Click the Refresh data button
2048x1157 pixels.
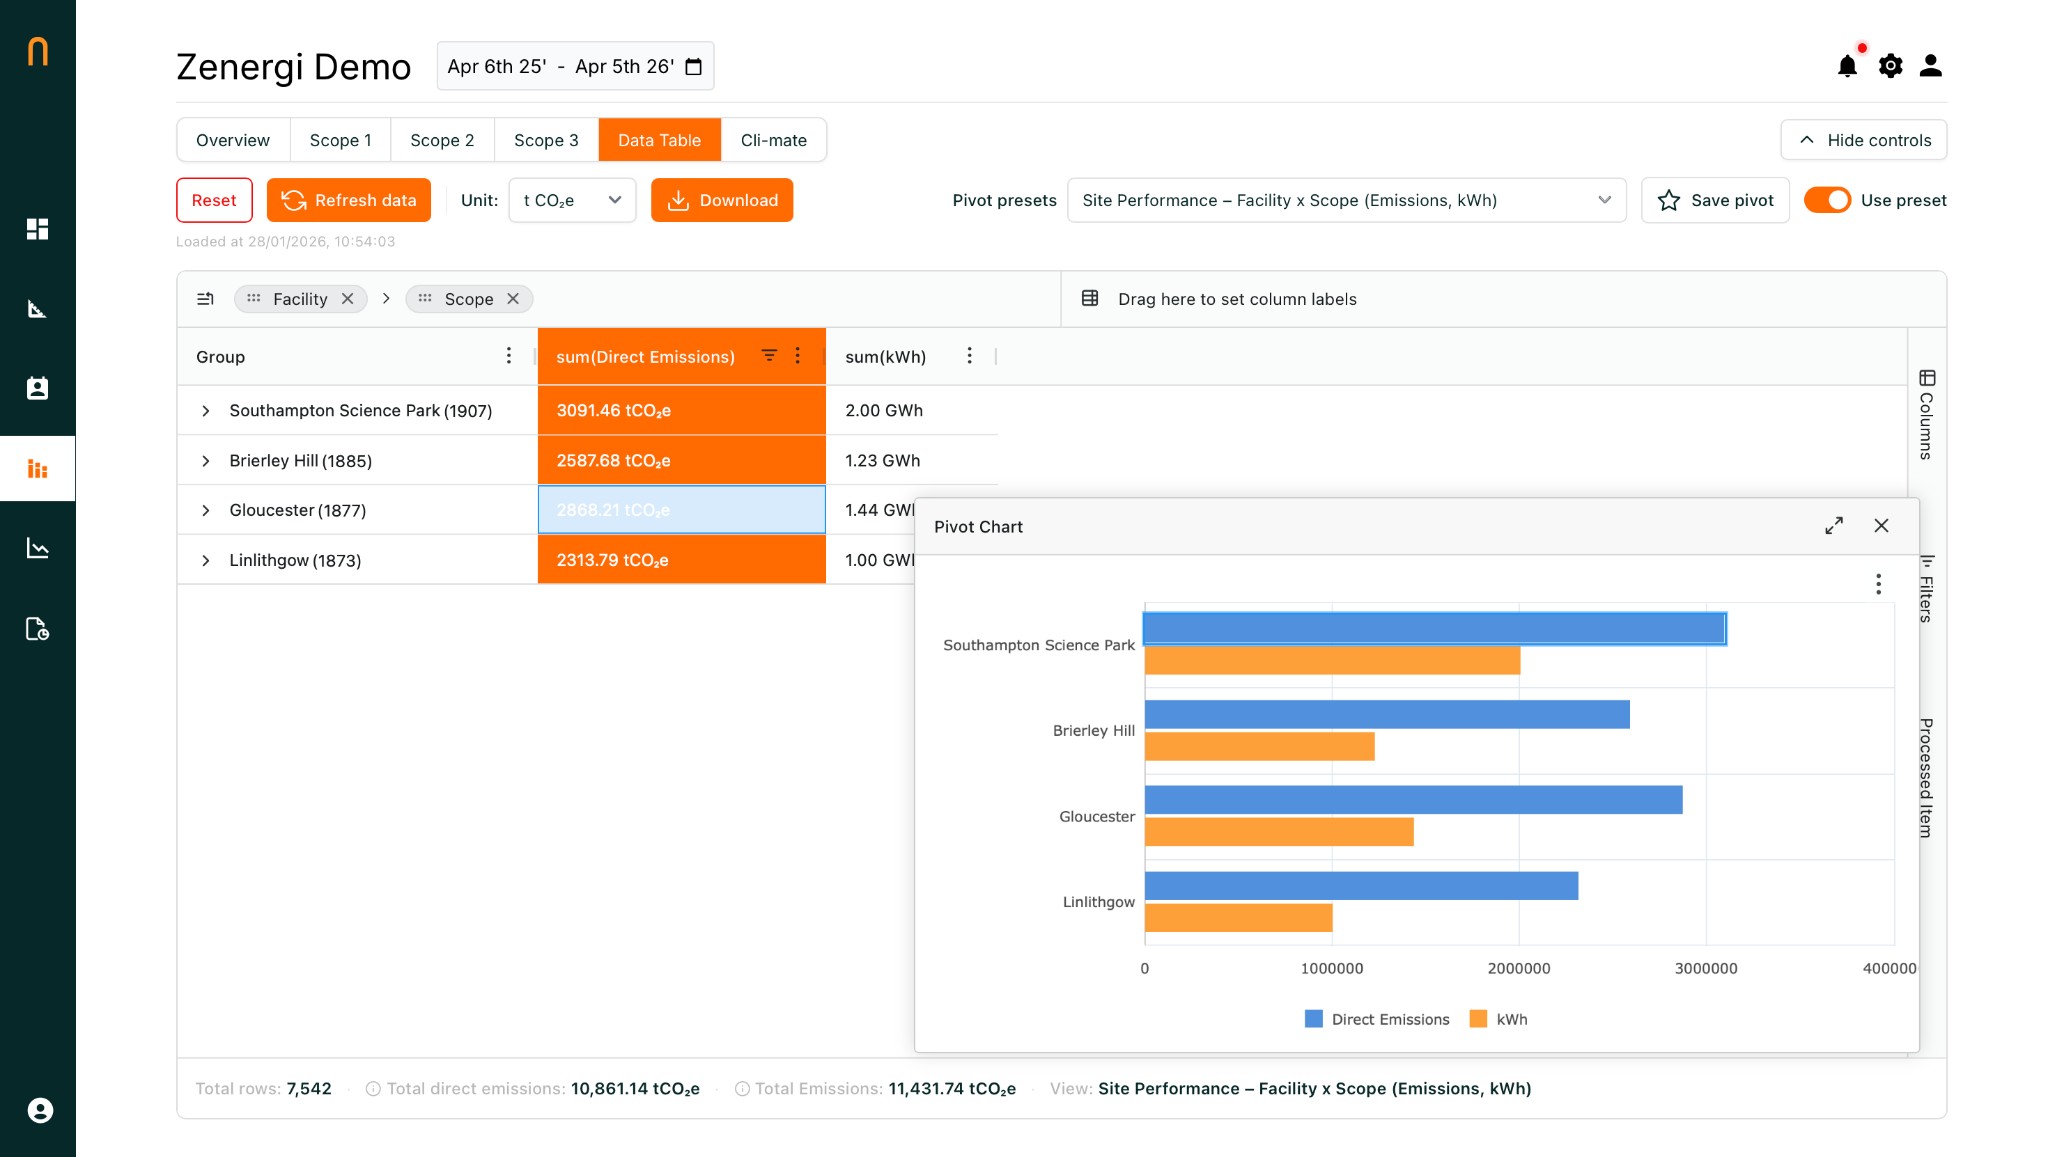click(348, 200)
